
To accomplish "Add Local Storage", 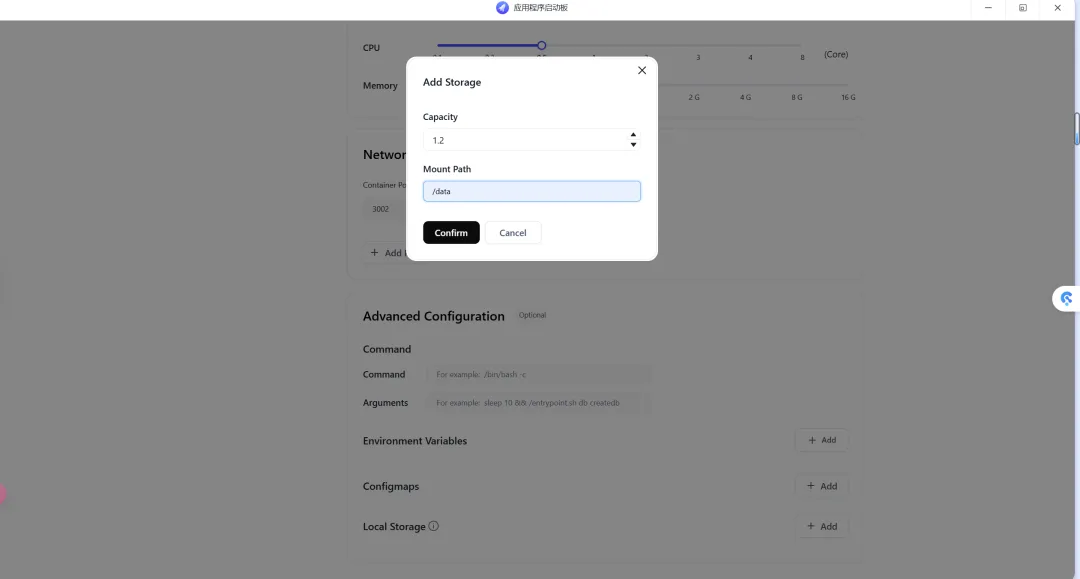I will [x=822, y=526].
